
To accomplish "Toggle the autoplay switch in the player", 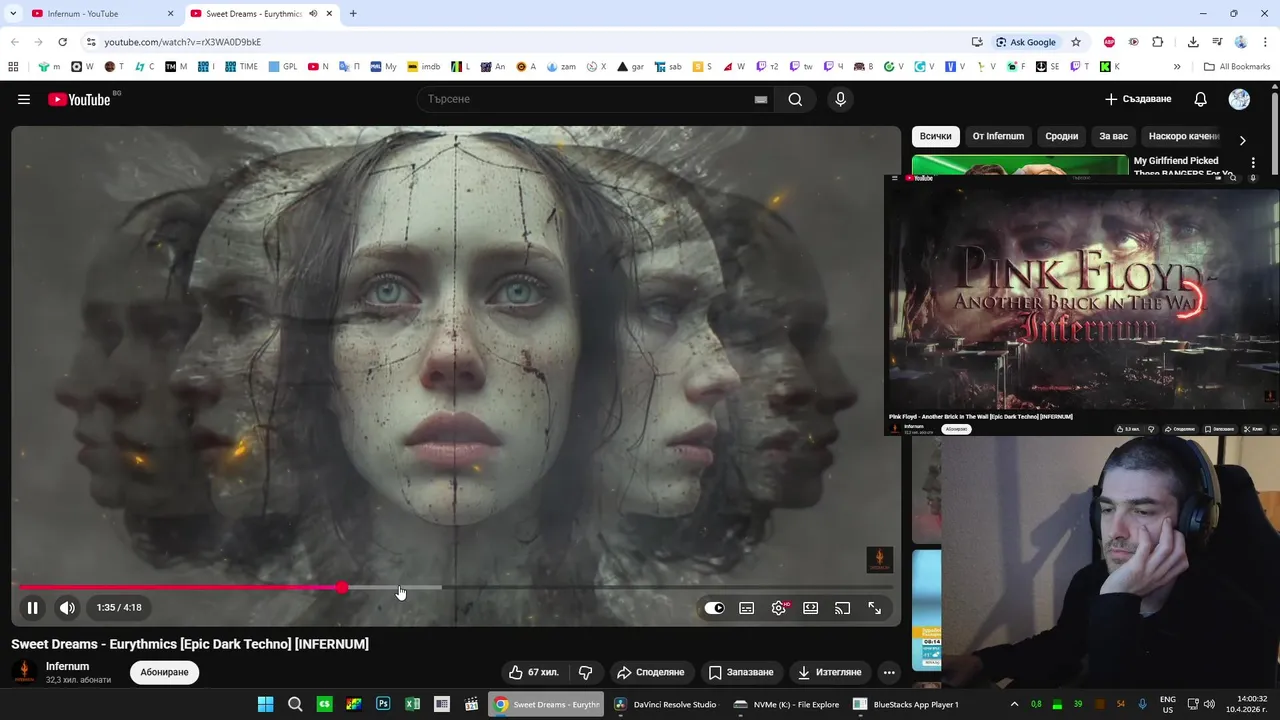I will 714,608.
